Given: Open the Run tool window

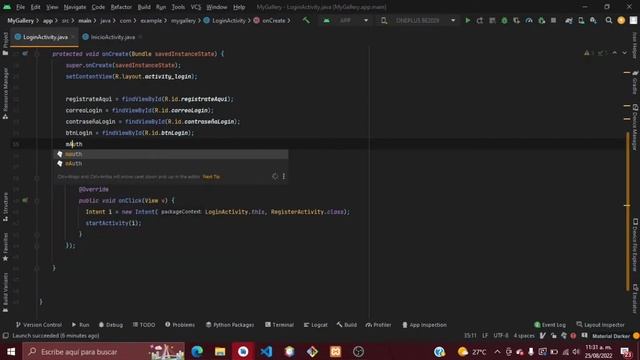Looking at the screenshot, I should click(x=80, y=325).
